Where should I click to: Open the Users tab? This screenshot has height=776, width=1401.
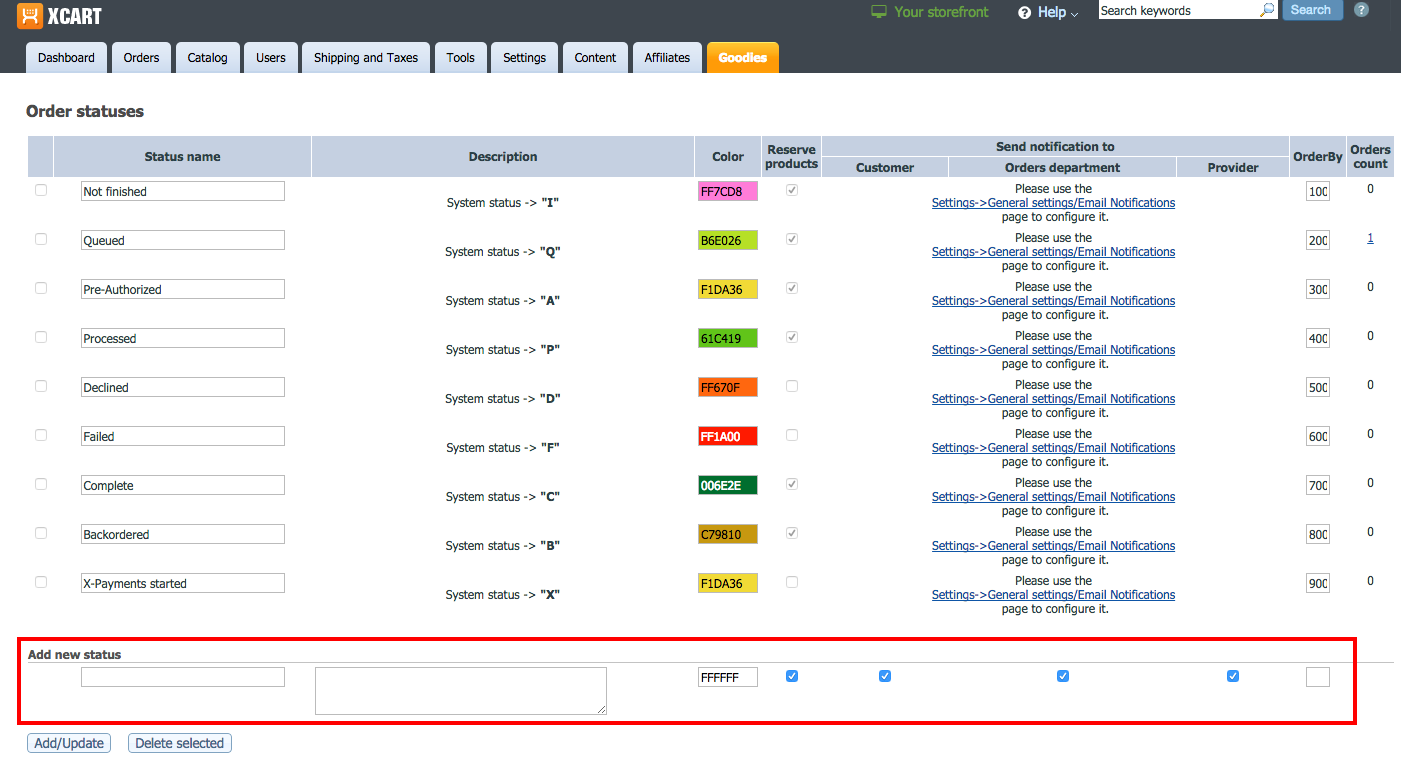point(271,58)
